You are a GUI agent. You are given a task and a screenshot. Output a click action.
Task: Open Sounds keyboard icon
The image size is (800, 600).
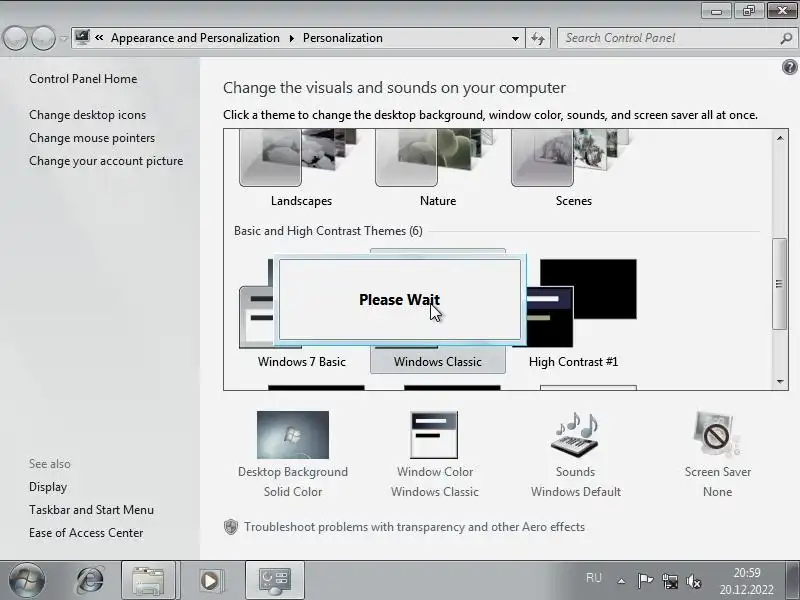pyautogui.click(x=575, y=435)
